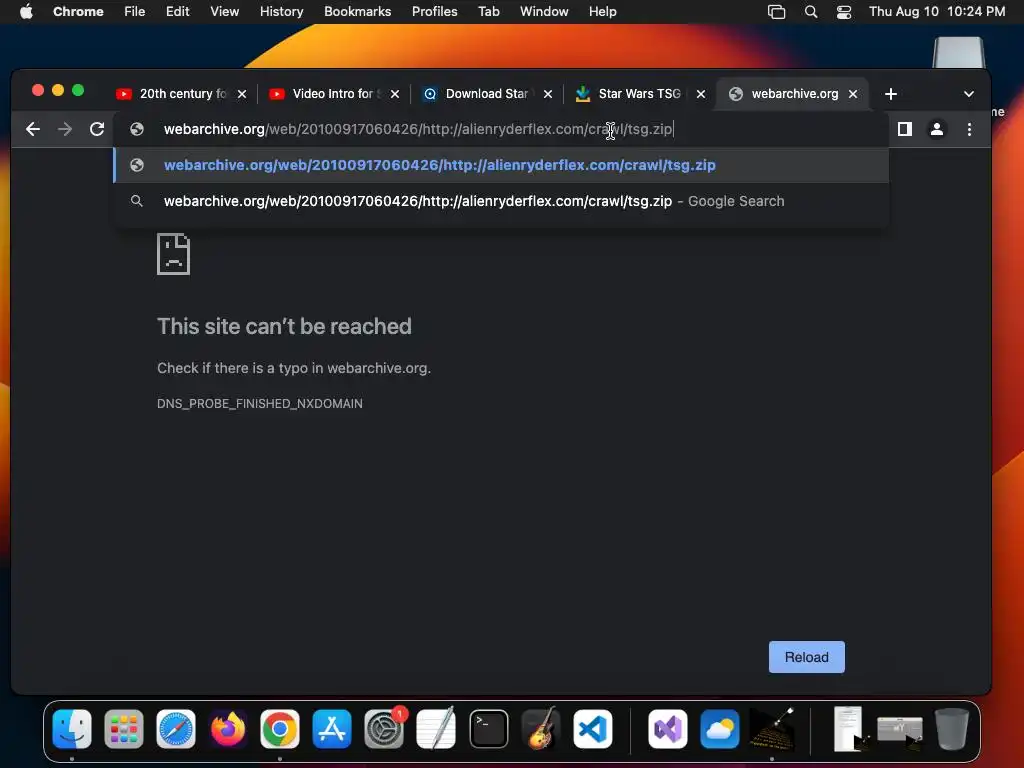This screenshot has height=768, width=1024.
Task: Choose the Google Search suggestion row
Action: point(501,201)
